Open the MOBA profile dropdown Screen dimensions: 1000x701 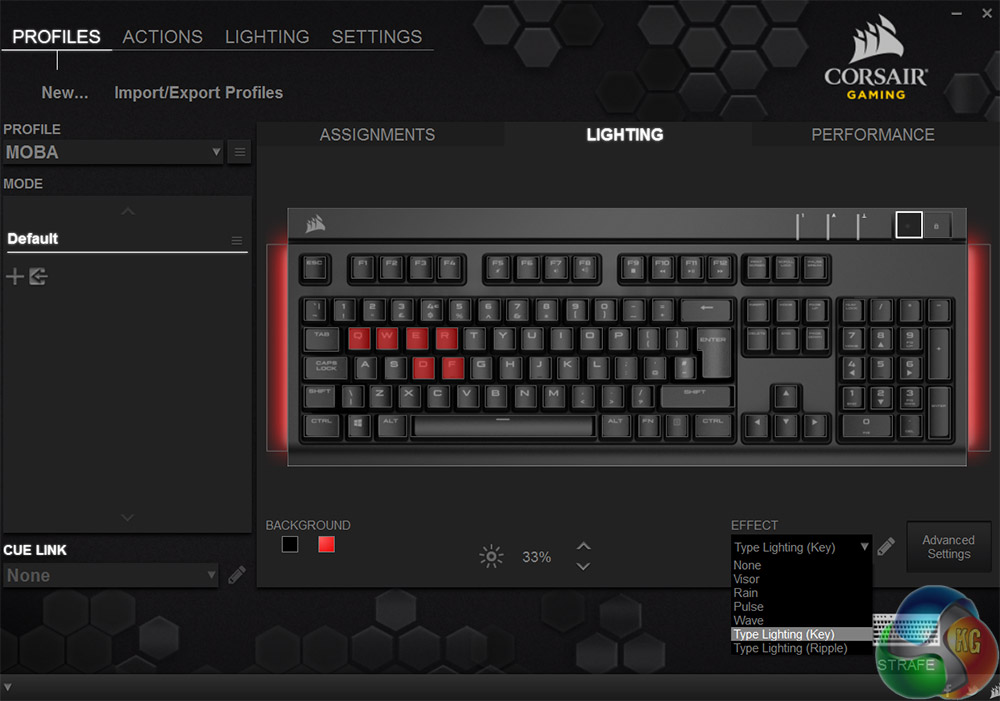tap(113, 152)
